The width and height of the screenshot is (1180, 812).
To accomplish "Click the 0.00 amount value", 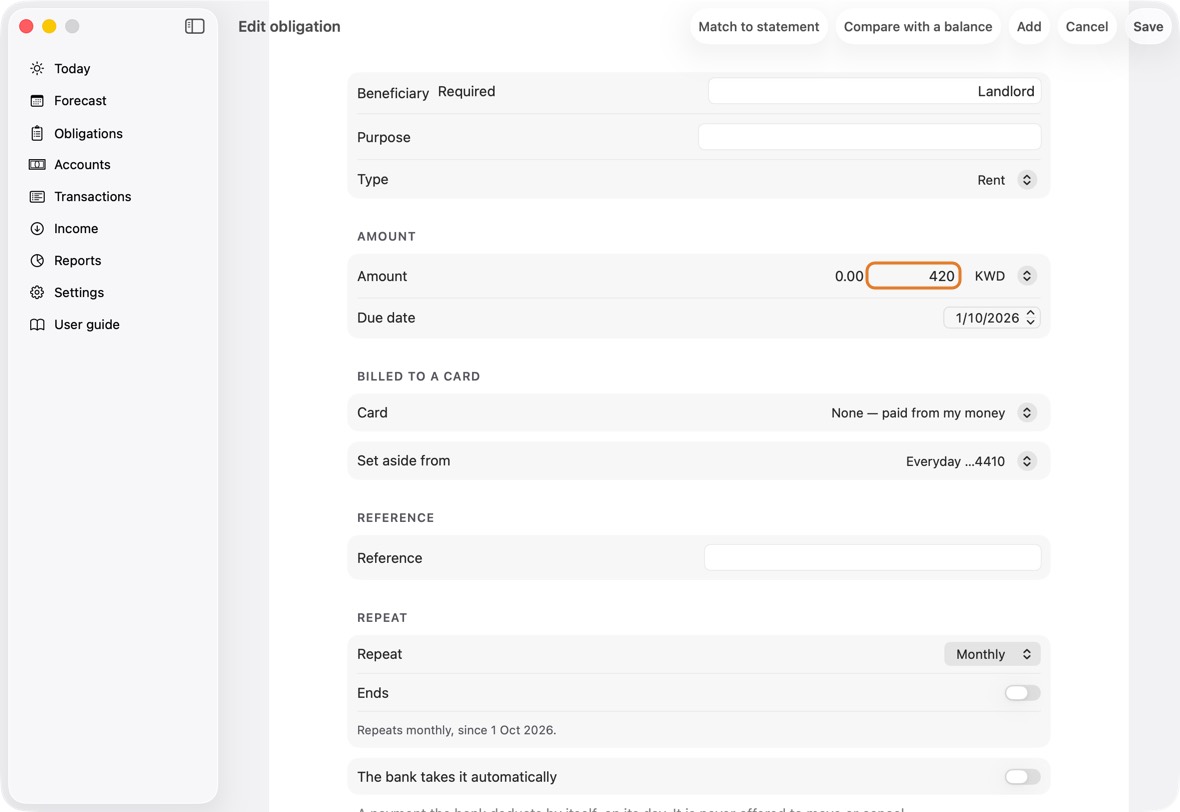I will 849,276.
